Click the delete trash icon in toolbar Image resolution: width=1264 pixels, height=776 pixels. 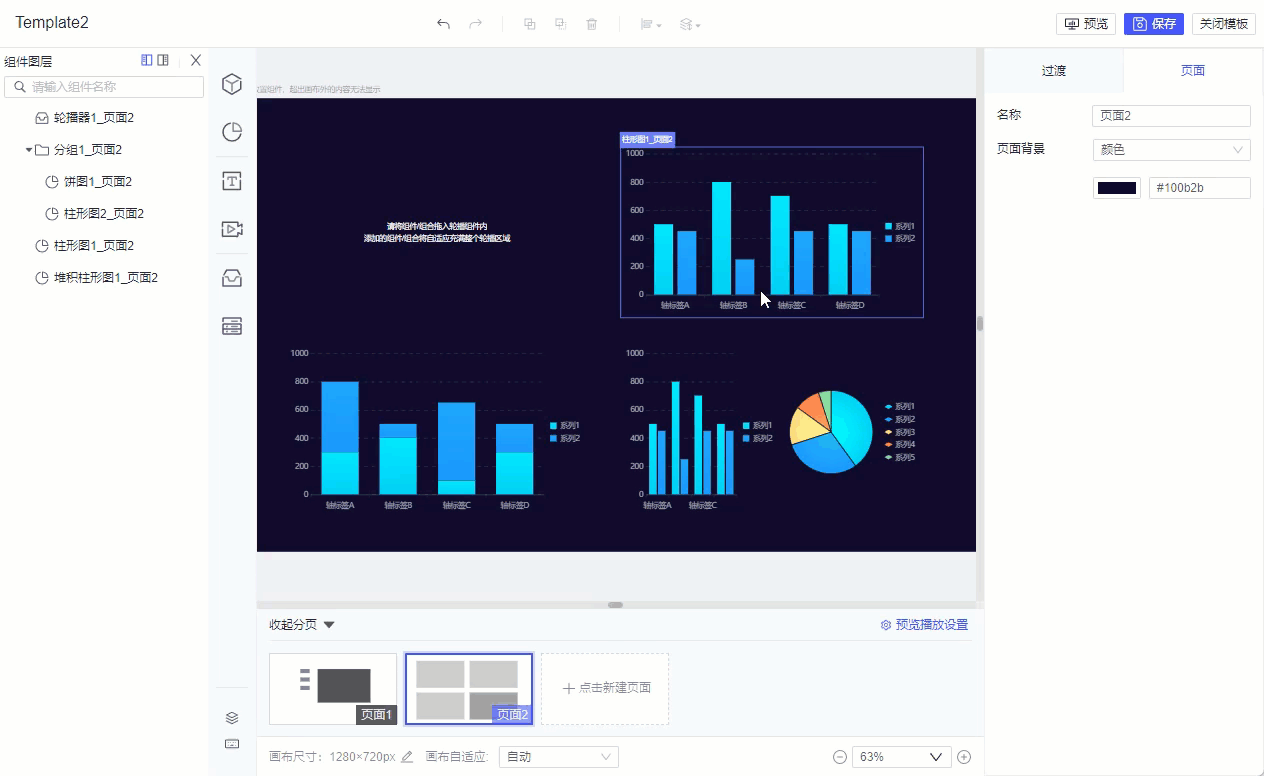pyautogui.click(x=592, y=24)
